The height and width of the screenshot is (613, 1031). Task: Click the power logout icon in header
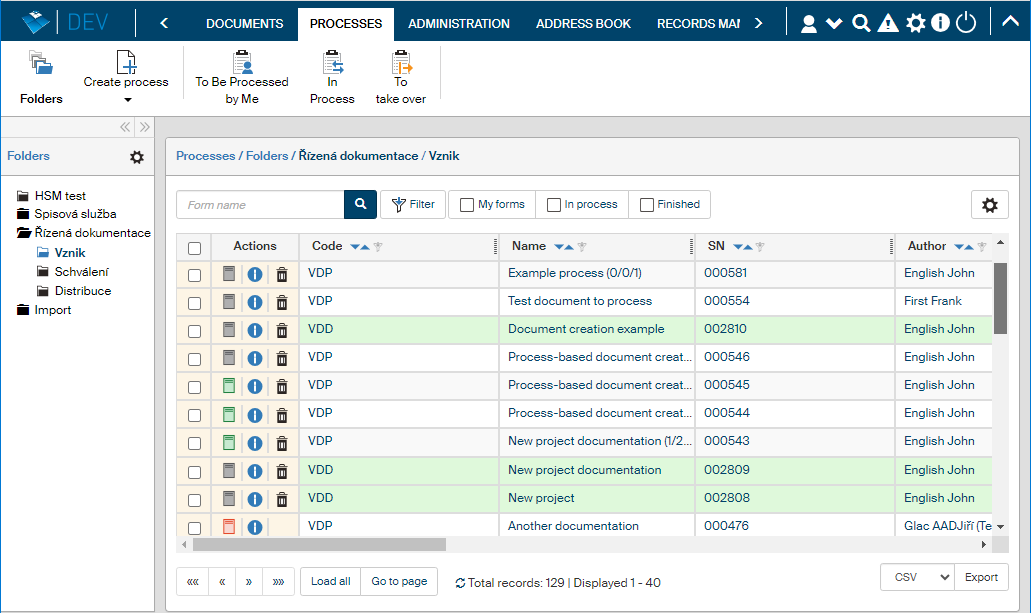pos(965,23)
